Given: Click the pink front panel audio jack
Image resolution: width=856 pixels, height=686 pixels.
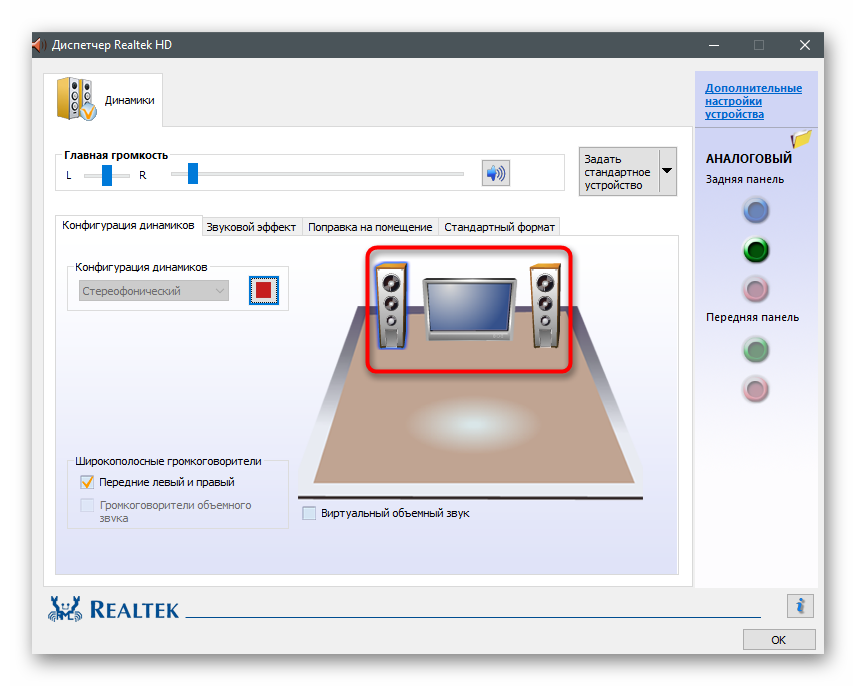Looking at the screenshot, I should (756, 388).
